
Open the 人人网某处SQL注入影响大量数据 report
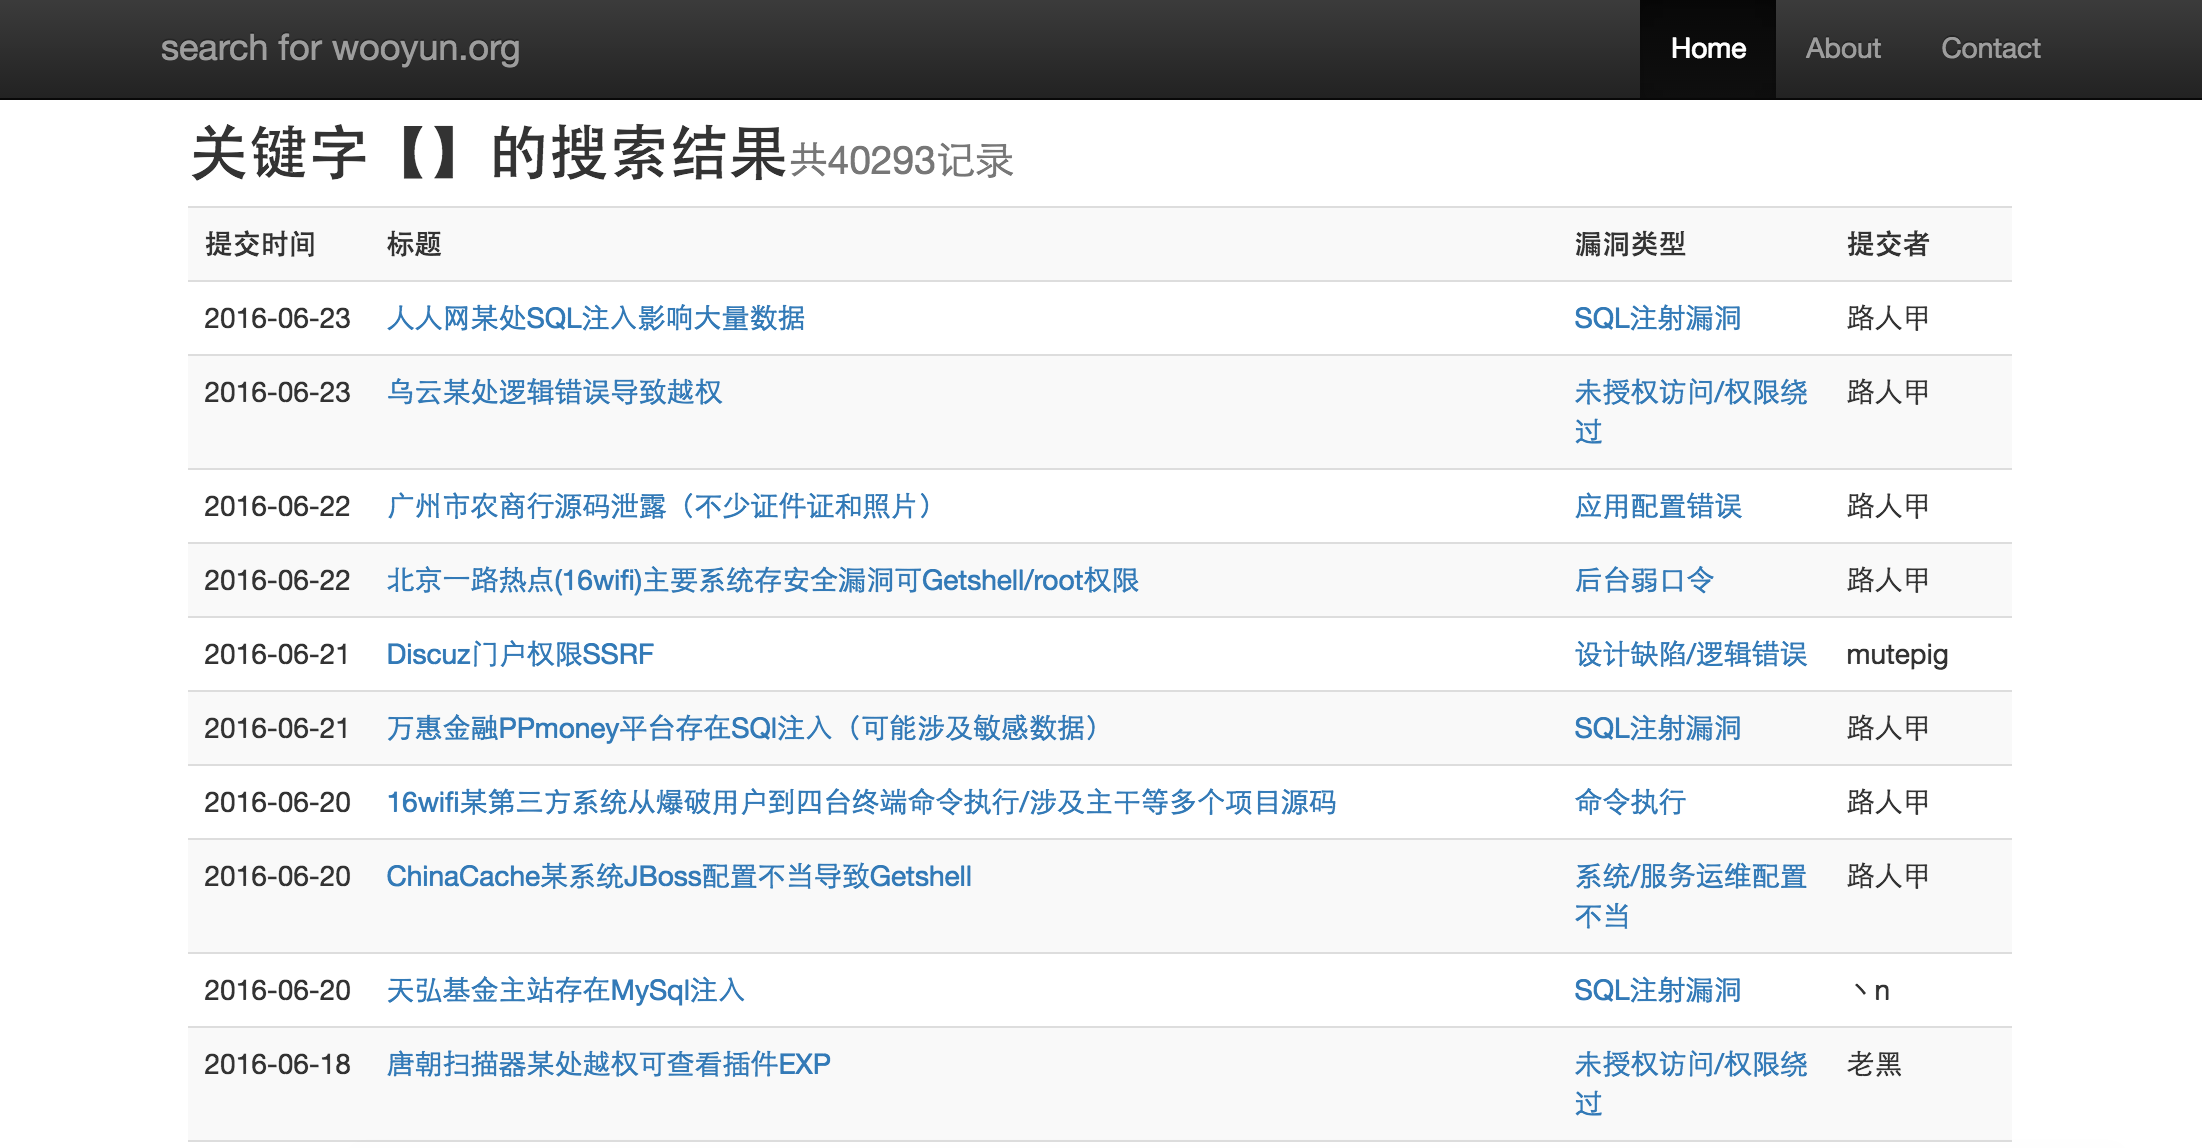tap(595, 319)
